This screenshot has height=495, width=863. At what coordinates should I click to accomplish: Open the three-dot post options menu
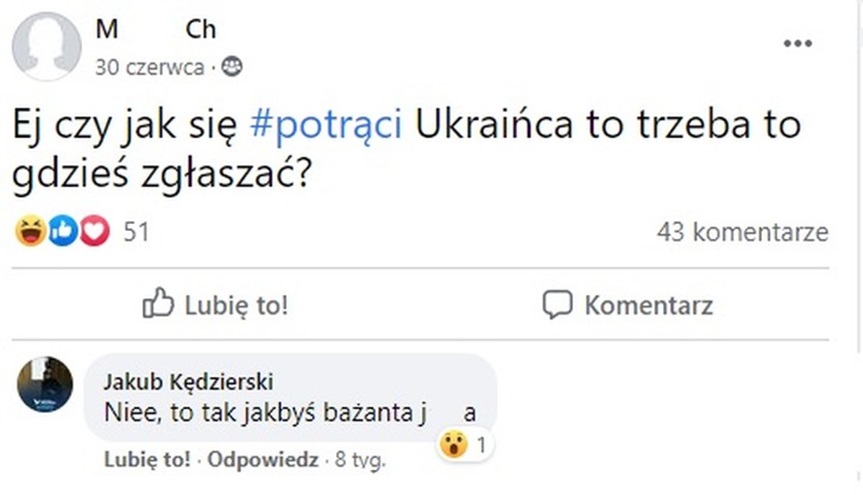797,45
